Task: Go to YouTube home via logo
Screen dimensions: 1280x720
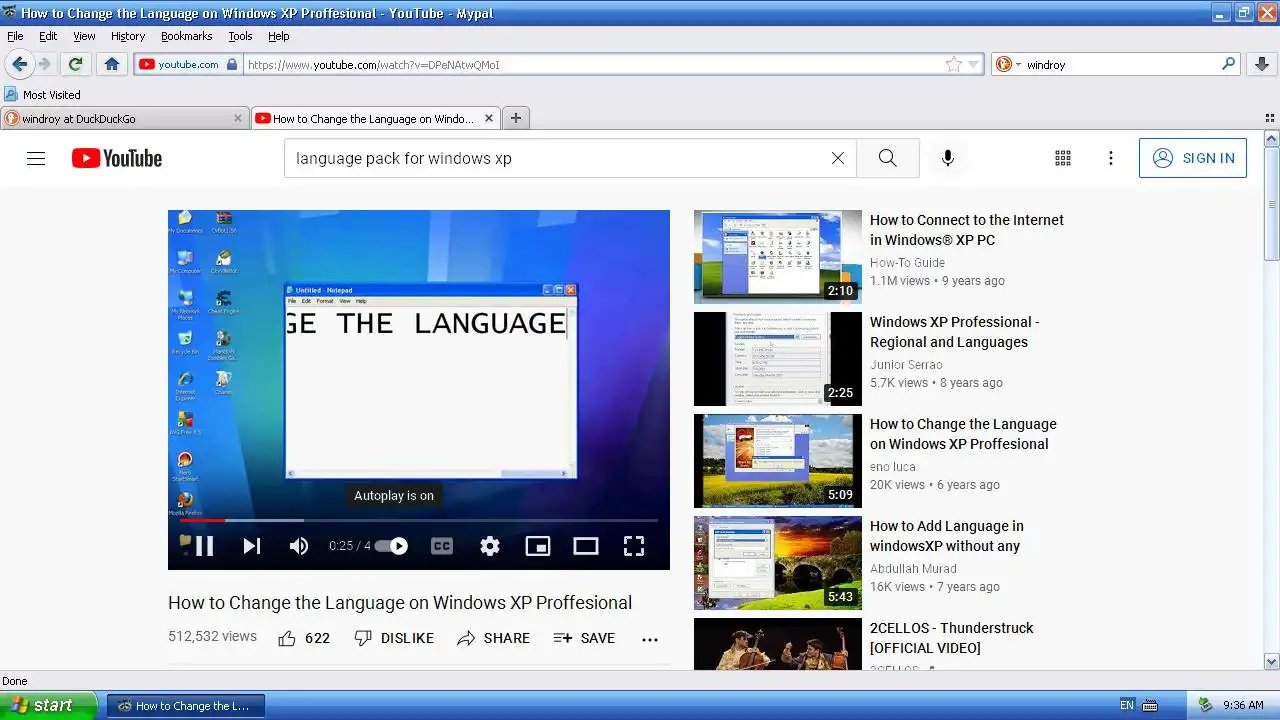Action: pyautogui.click(x=117, y=158)
